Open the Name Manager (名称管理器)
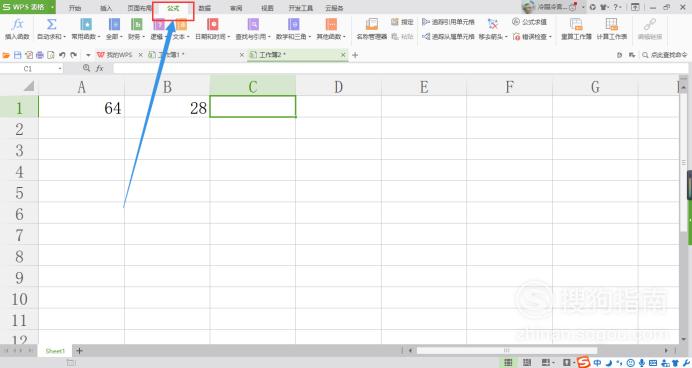Screen dimensions: 692x368 tap(372, 29)
